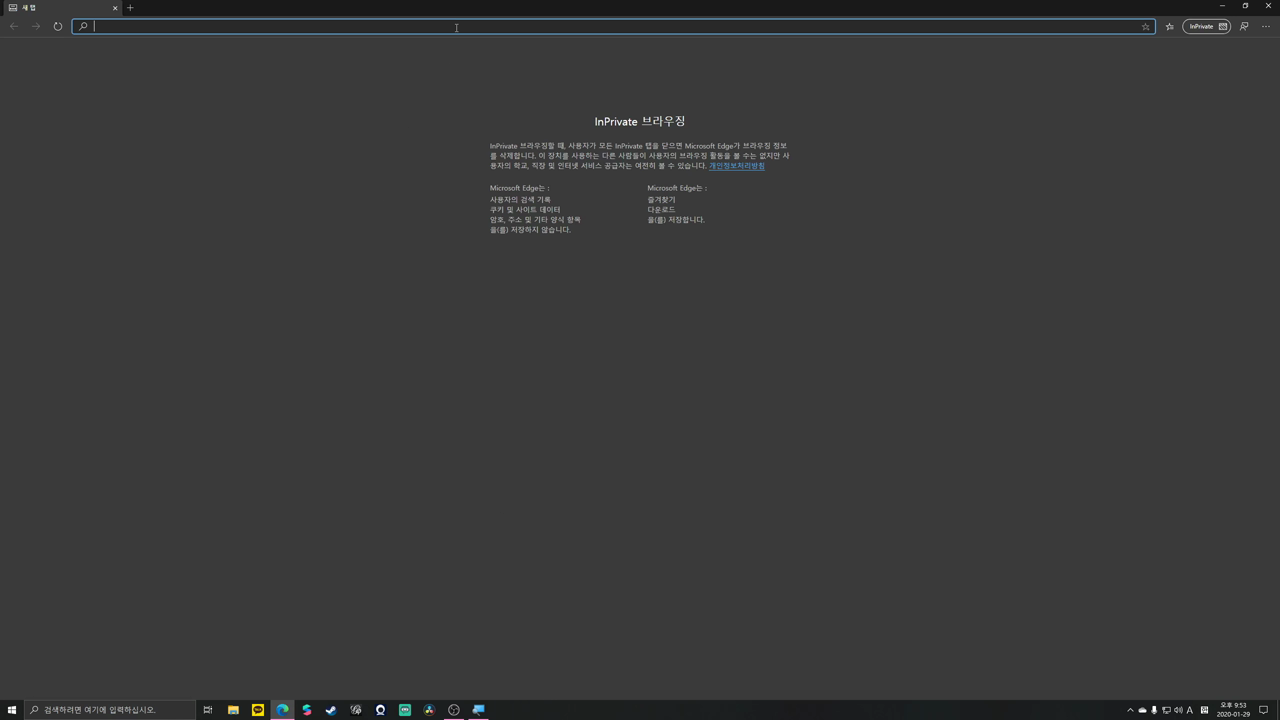Click the InPrivate badge
This screenshot has width=1280, height=720.
click(x=1207, y=27)
